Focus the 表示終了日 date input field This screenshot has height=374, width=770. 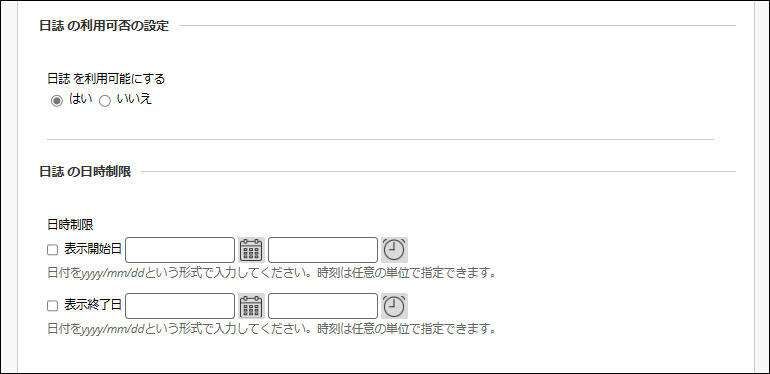pyautogui.click(x=180, y=306)
